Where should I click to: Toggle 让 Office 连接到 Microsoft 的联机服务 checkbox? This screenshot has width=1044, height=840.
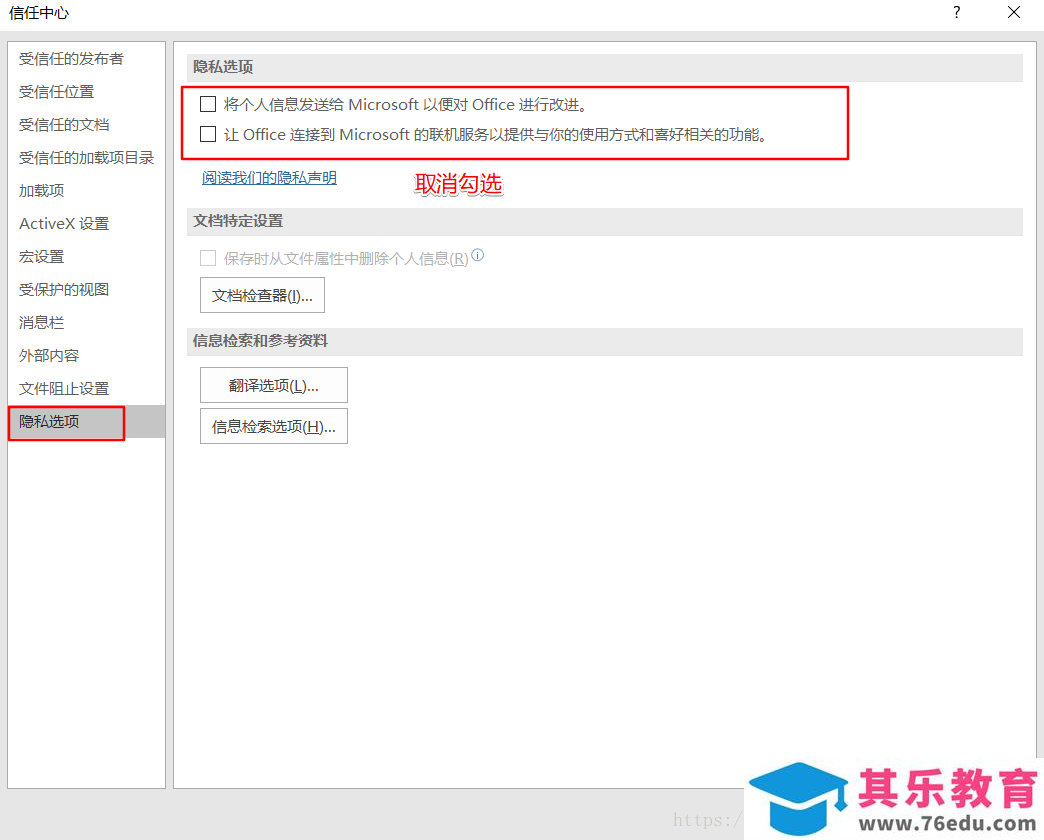[x=208, y=134]
